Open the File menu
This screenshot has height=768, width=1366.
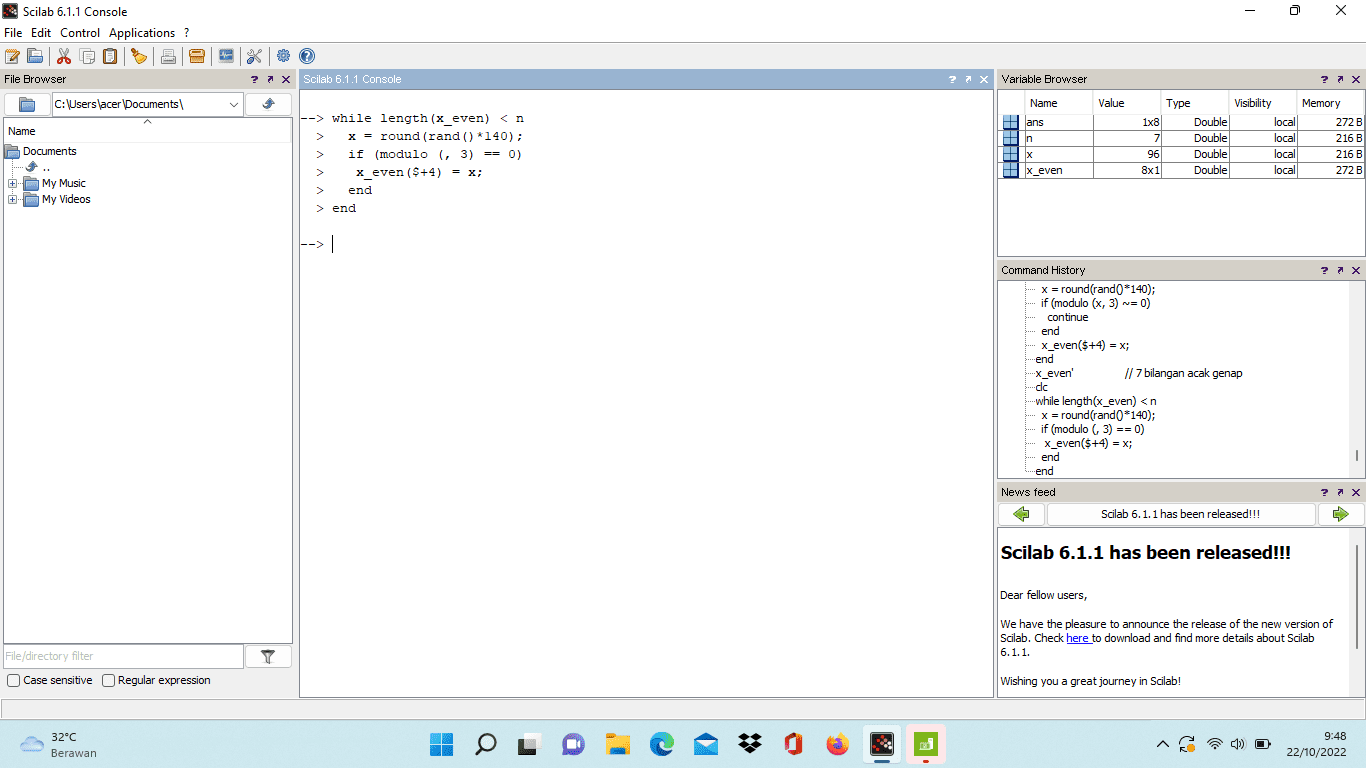point(13,33)
